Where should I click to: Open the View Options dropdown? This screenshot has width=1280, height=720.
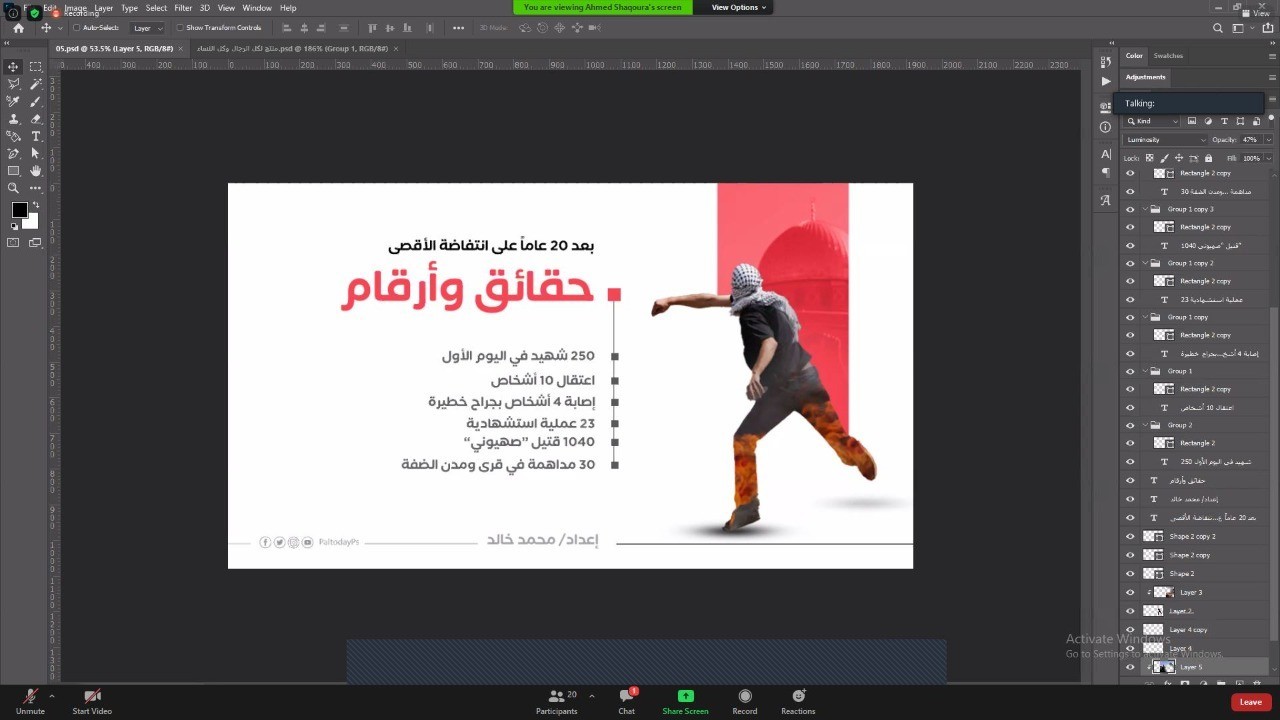(739, 7)
